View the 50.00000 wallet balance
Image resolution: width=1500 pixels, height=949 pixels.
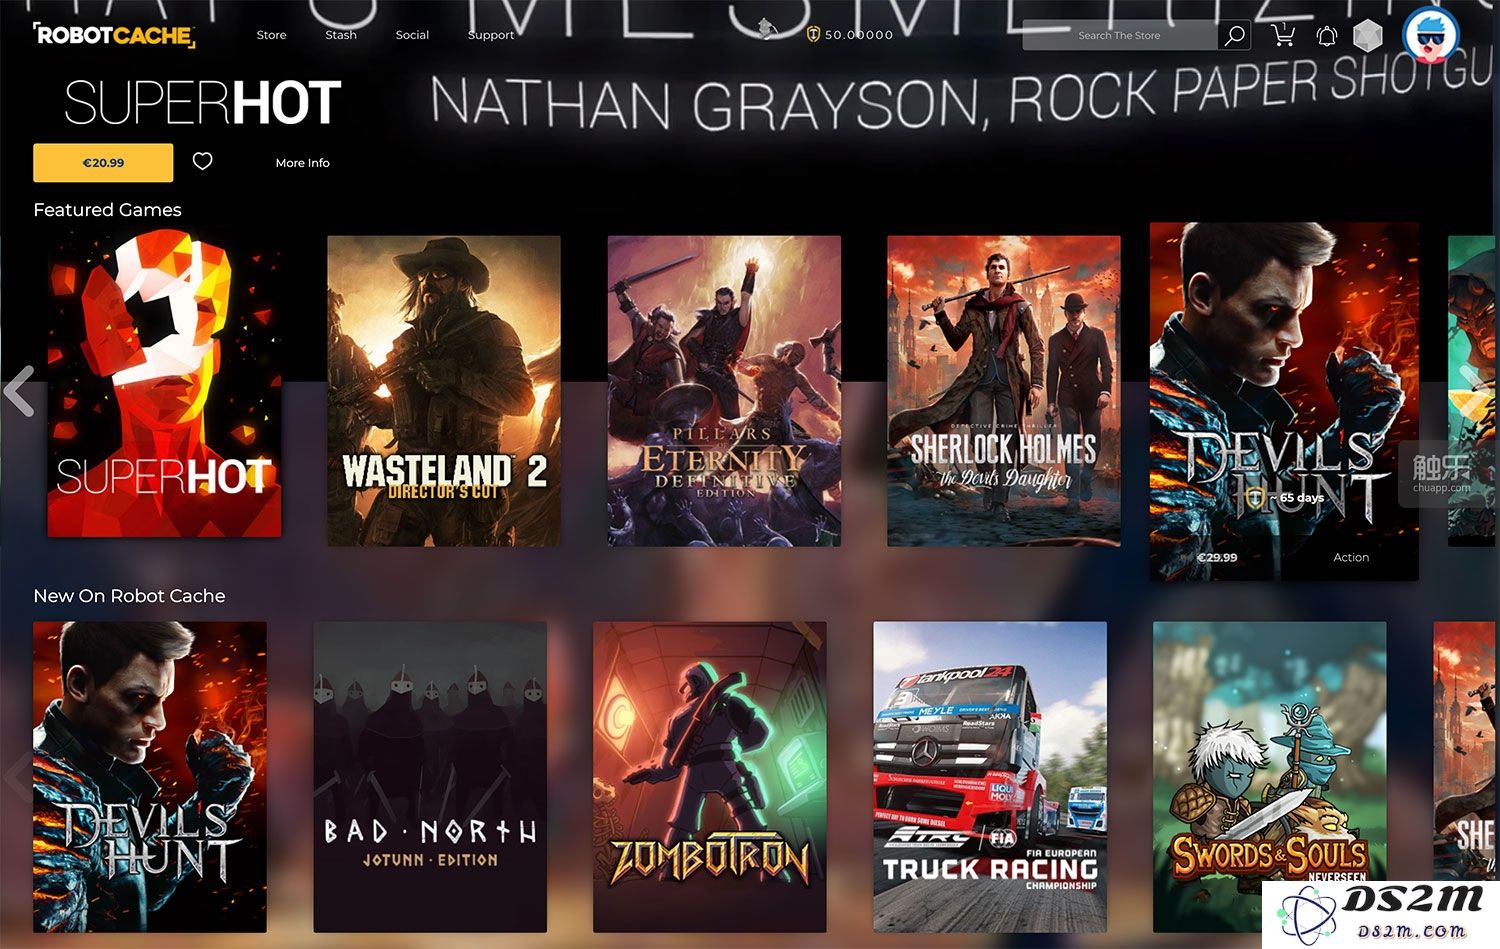[x=859, y=35]
